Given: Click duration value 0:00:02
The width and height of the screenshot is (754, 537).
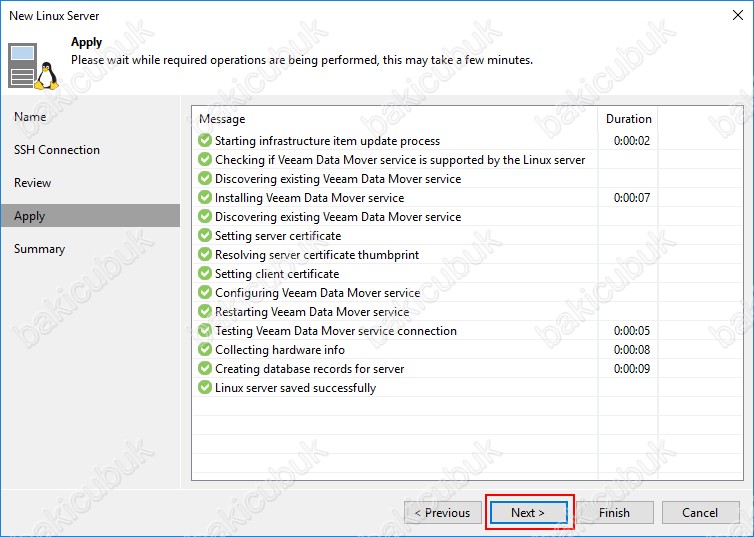Looking at the screenshot, I should [x=632, y=141].
